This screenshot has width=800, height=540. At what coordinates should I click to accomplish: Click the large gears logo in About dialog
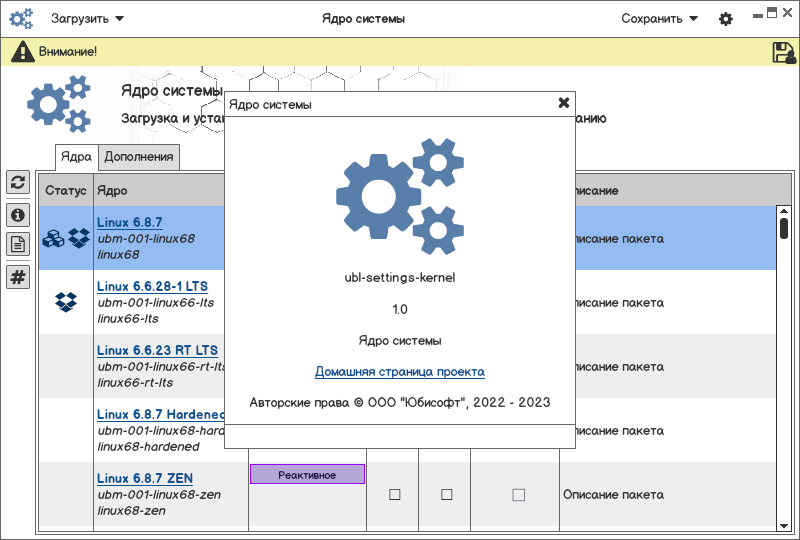pyautogui.click(x=399, y=196)
